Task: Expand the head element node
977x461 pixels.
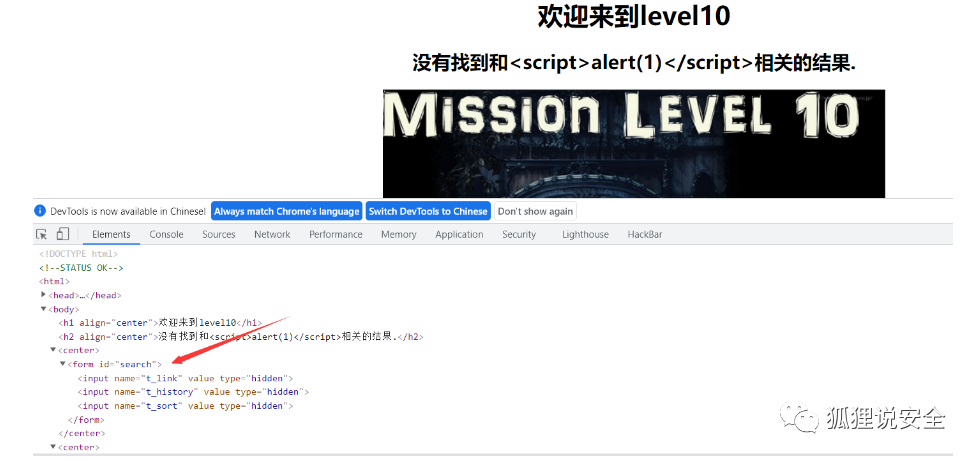Action: [43, 295]
